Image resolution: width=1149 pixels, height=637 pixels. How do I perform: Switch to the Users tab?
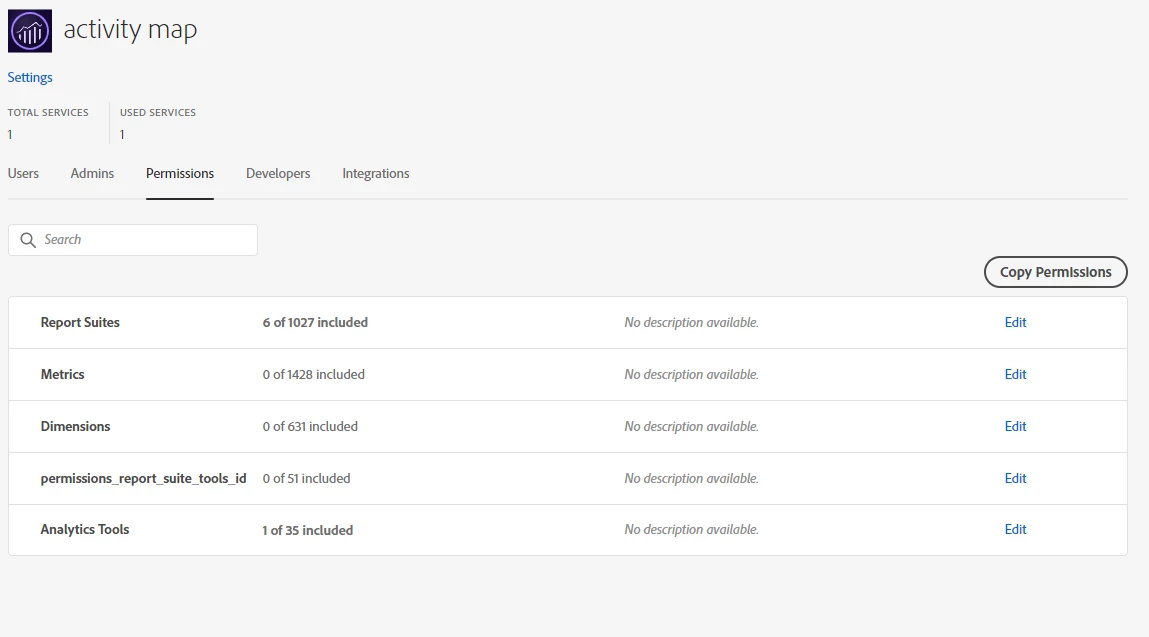coord(23,174)
